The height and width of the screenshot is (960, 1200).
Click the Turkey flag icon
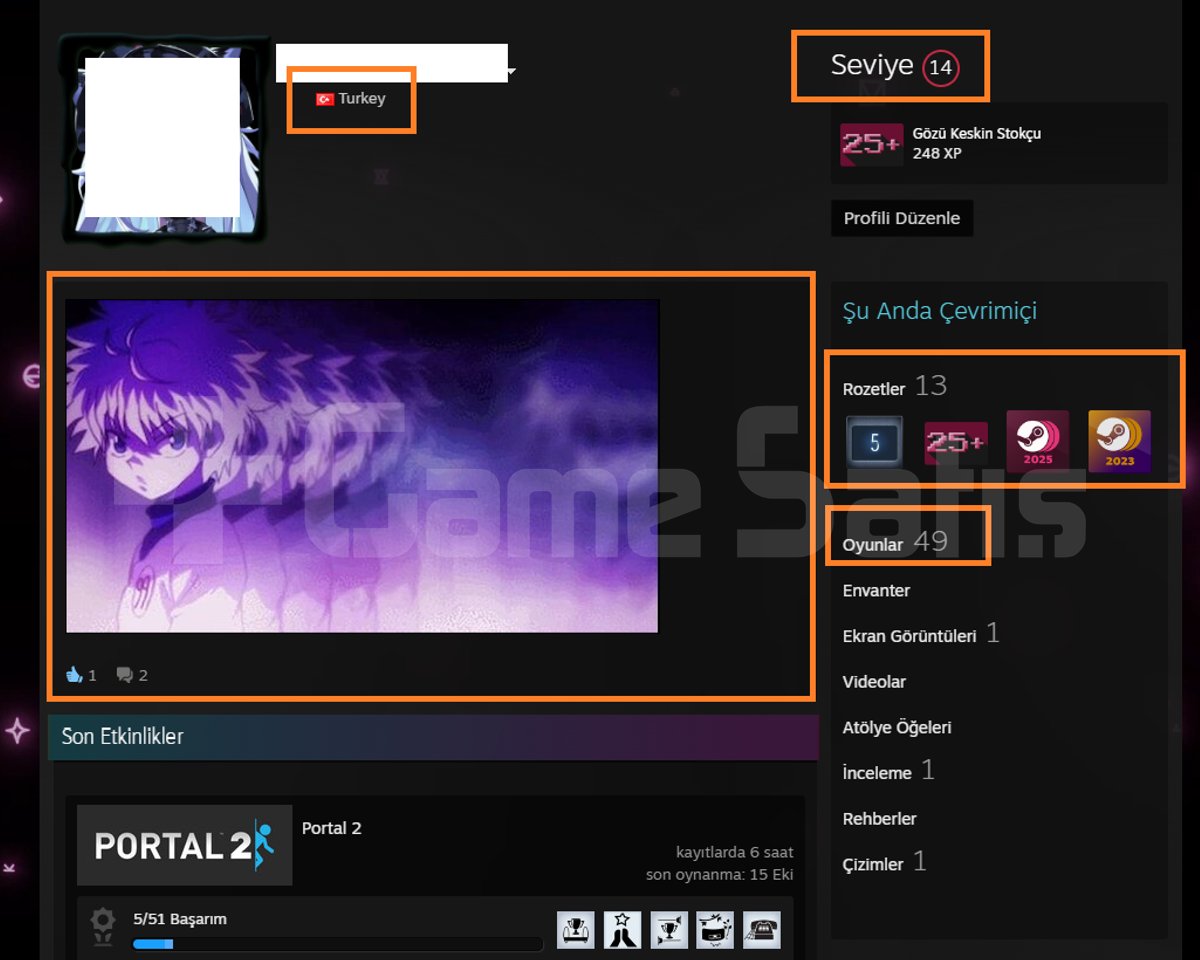(325, 99)
